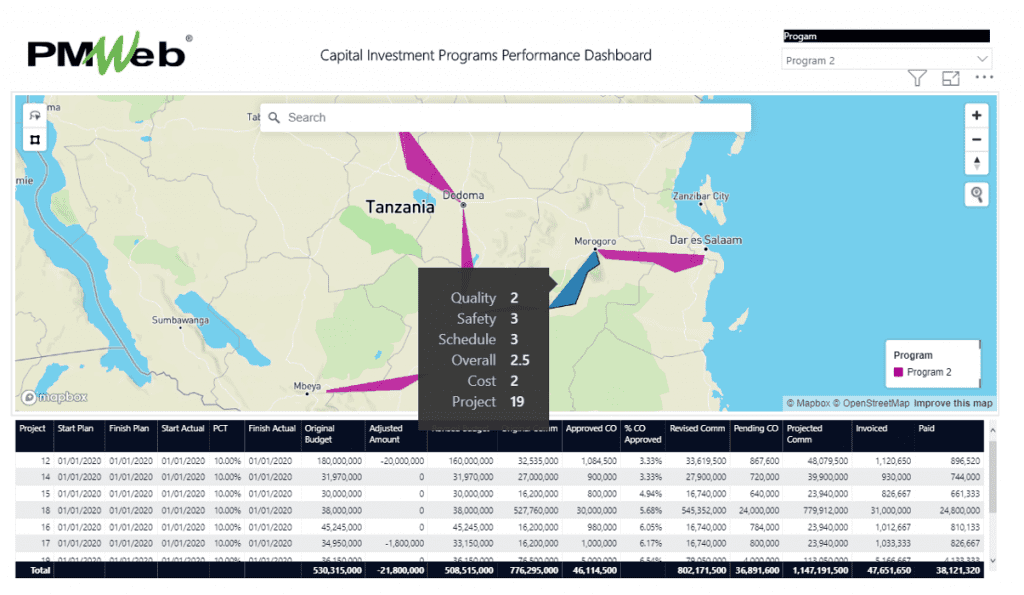1024x595 pixels.
Task: Click the 24,800,000 paid value
Action: pyautogui.click(x=959, y=510)
